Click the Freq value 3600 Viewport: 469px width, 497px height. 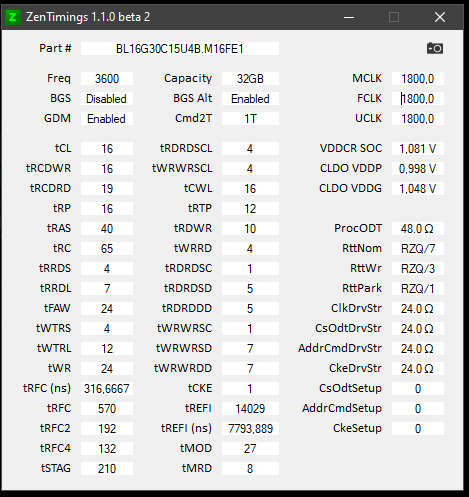107,79
